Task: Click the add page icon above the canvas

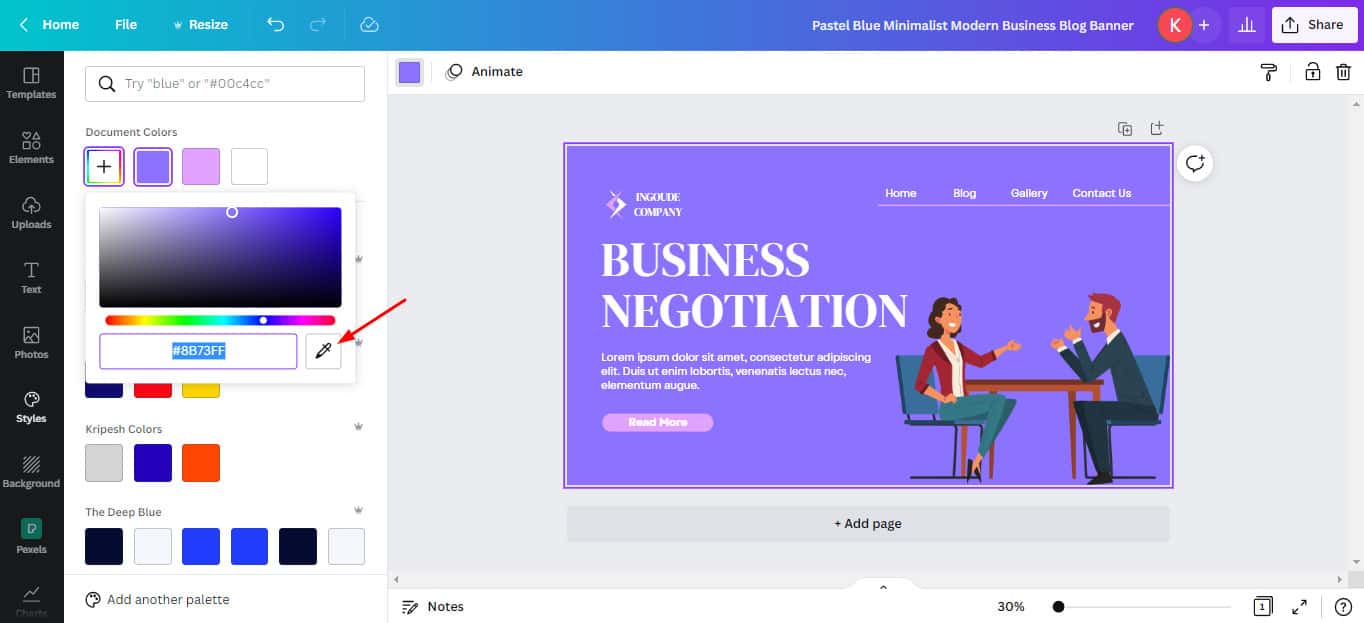Action: 1157,129
